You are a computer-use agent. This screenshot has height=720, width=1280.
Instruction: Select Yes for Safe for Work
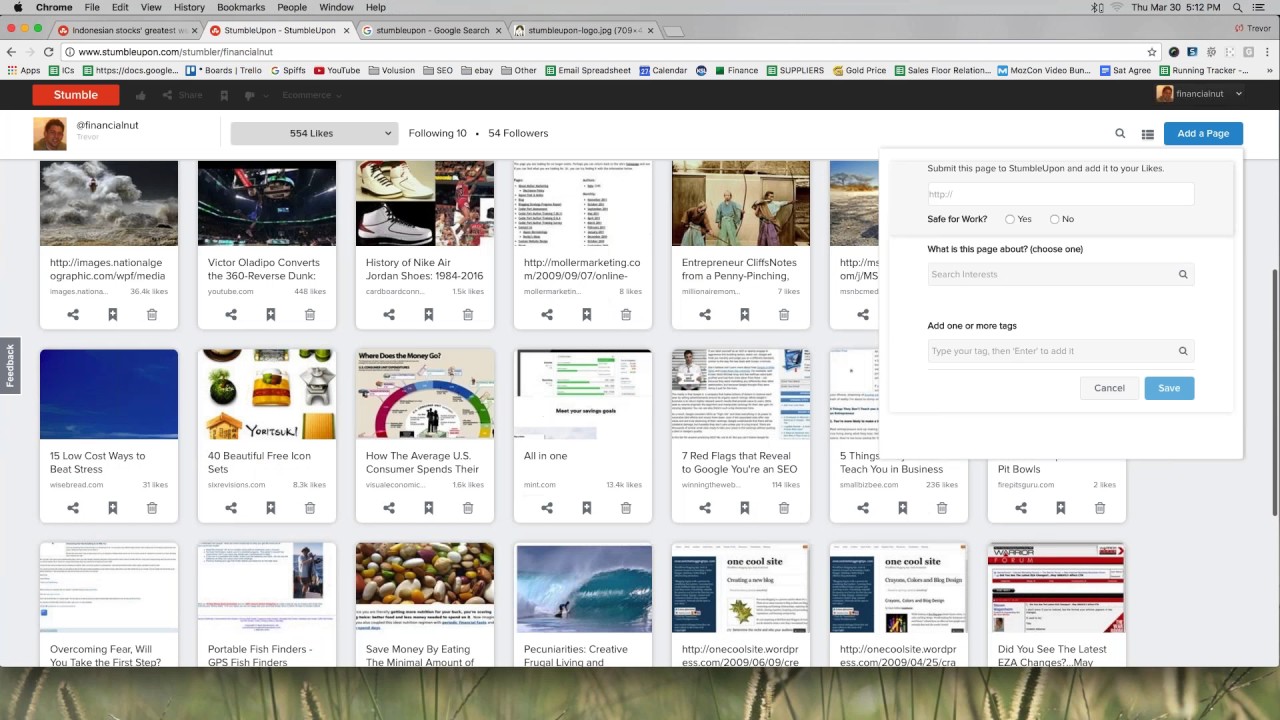pyautogui.click(x=1010, y=219)
